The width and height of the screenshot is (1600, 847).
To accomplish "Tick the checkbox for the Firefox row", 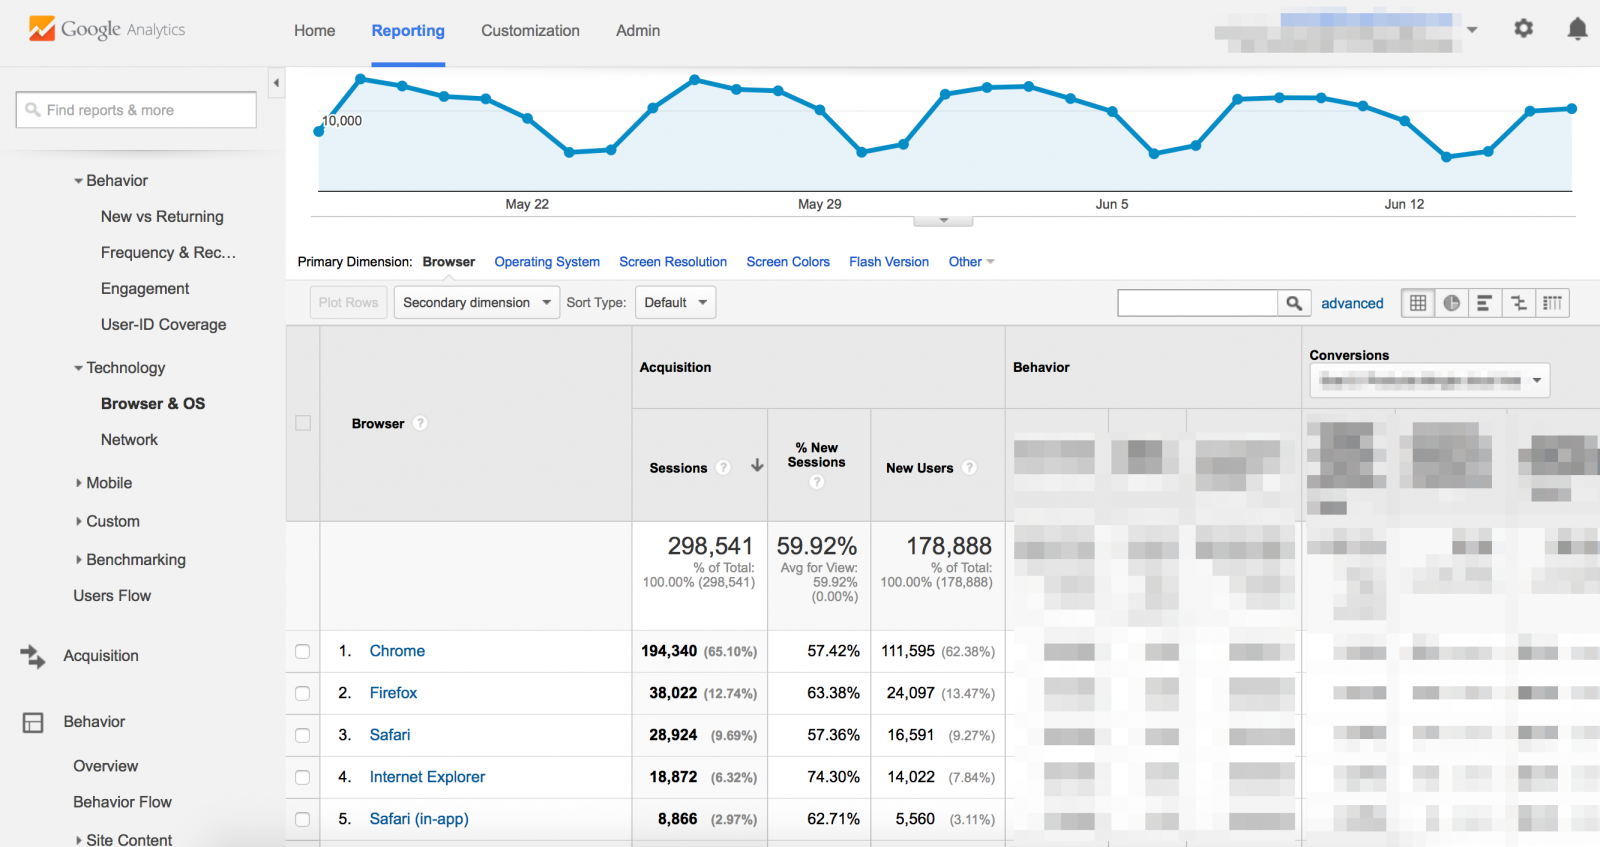I will [302, 693].
